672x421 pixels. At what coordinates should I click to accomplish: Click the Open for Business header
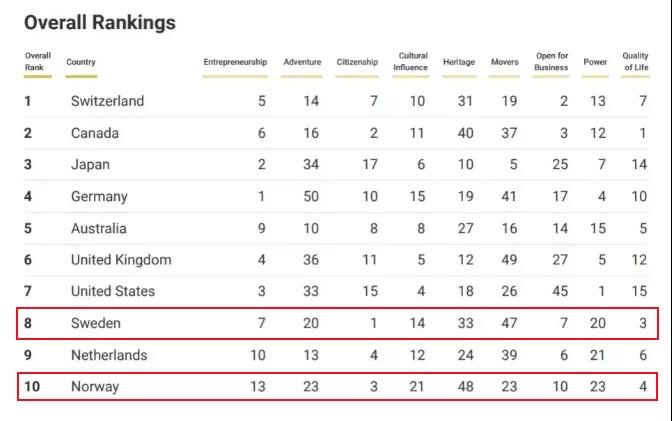[552, 62]
